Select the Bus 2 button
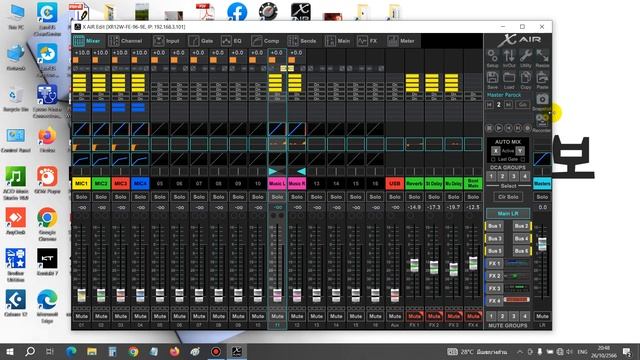Screen dimensions: 640x360 (522, 226)
